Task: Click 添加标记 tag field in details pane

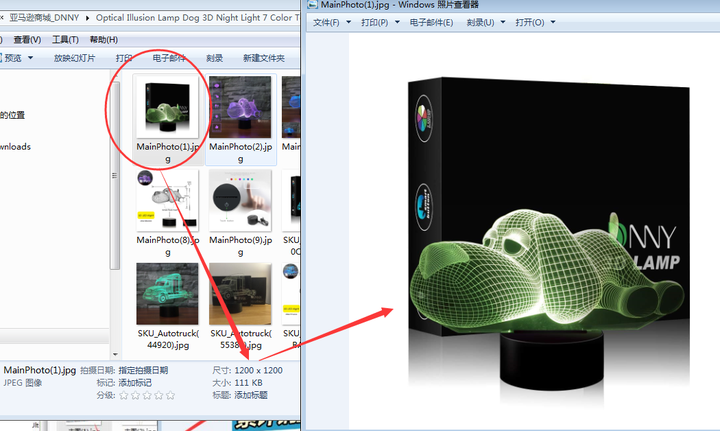Action: point(135,382)
